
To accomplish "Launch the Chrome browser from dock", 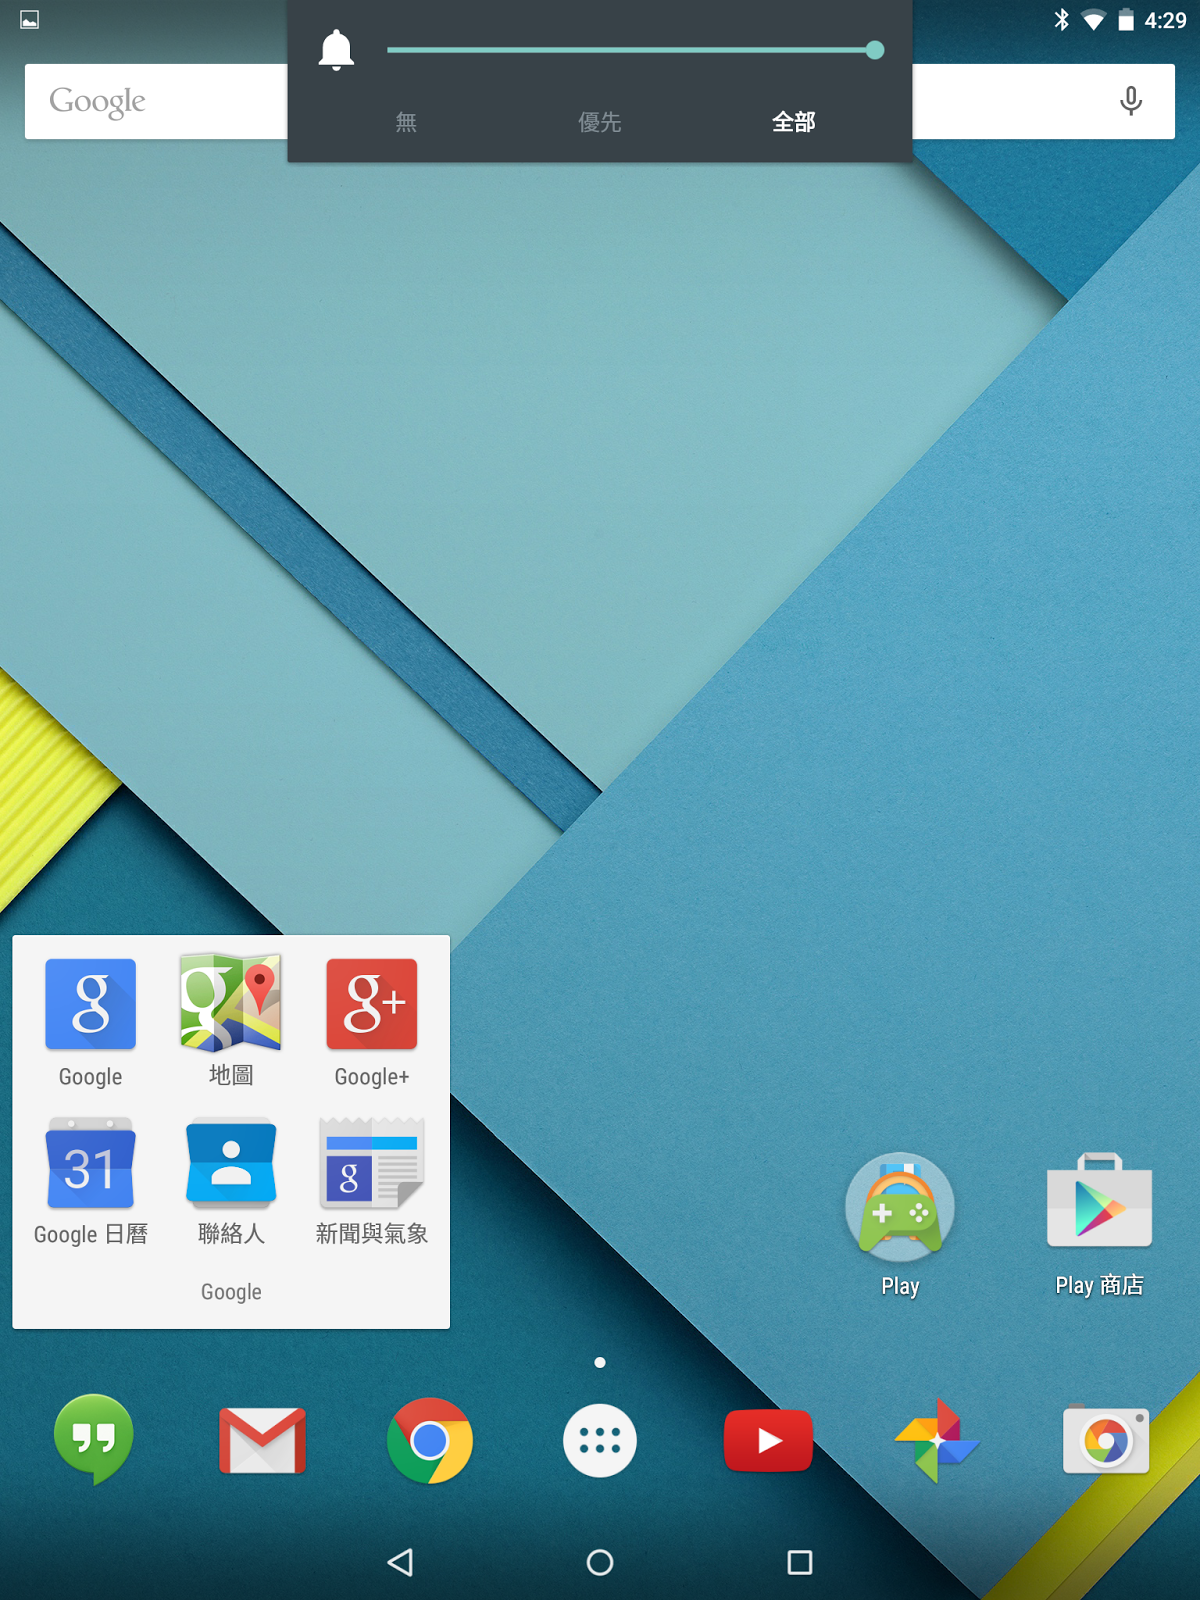I will tap(430, 1441).
